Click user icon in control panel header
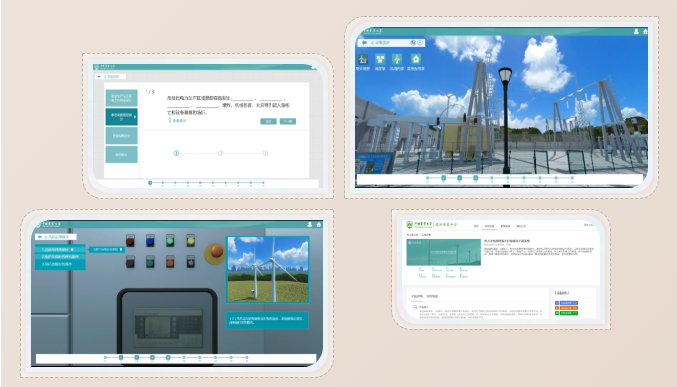 (310, 225)
